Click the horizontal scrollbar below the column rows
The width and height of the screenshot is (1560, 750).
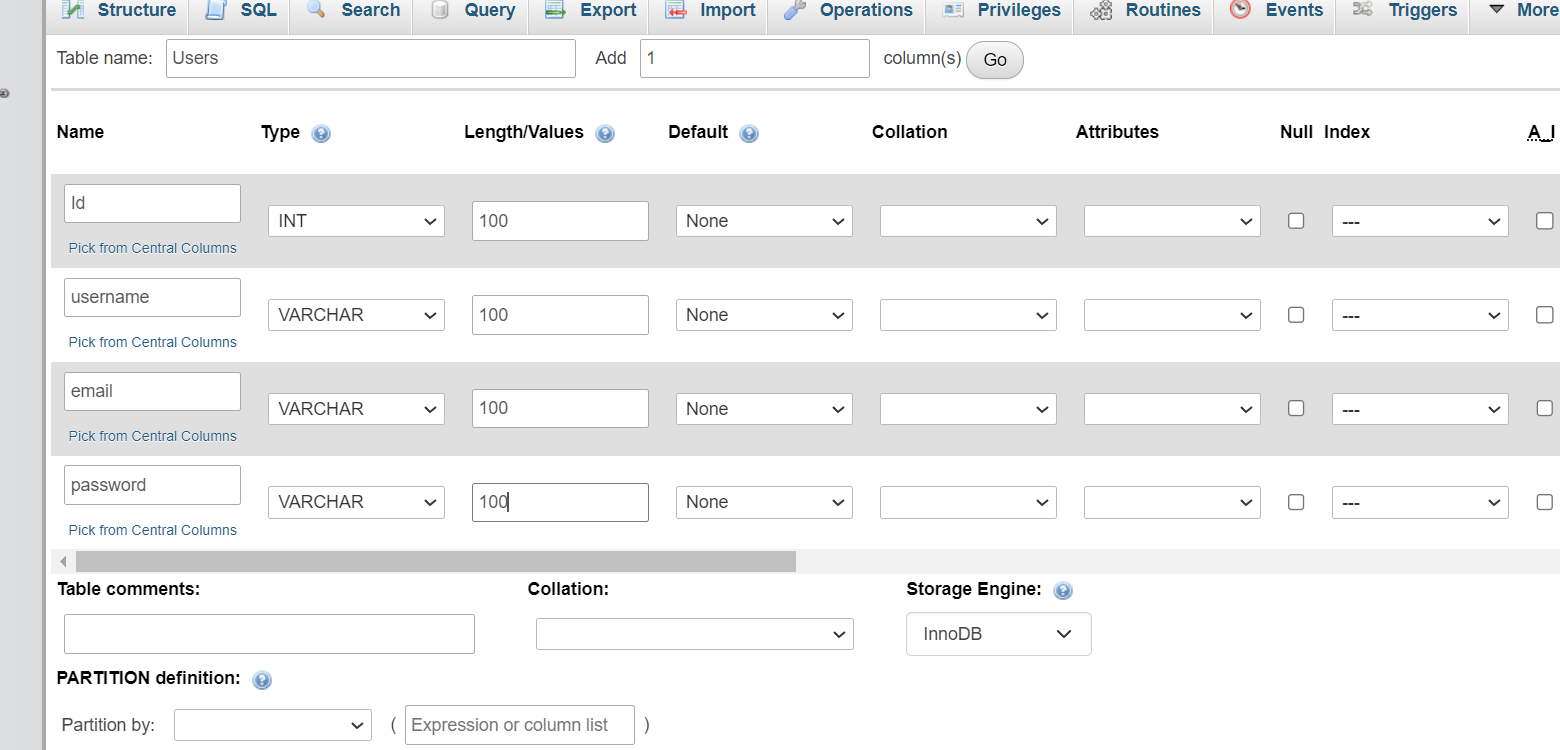point(435,562)
